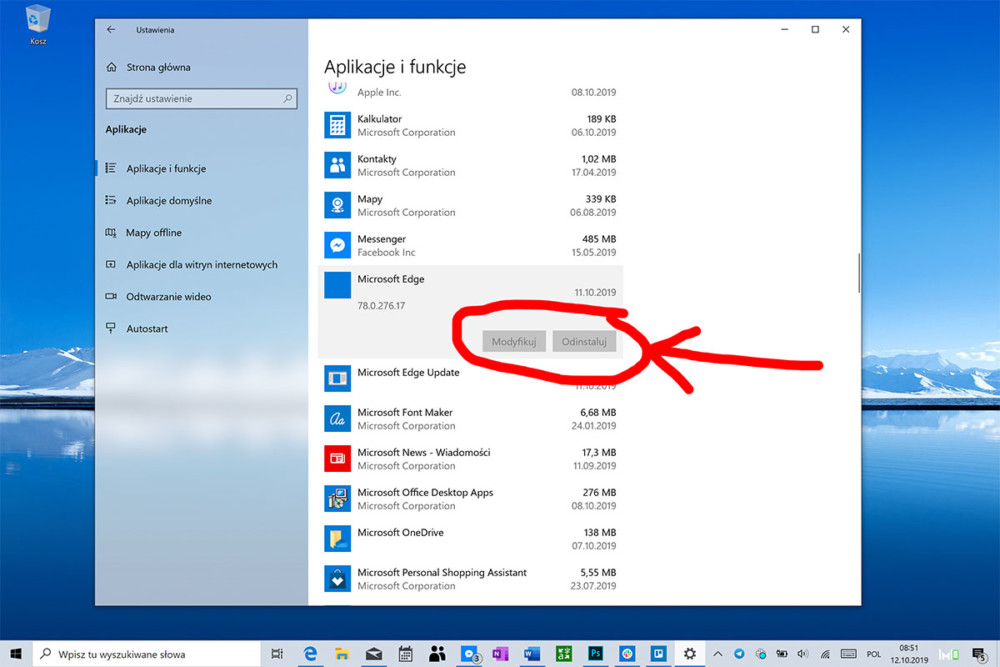Click the Microsoft Edge Update icon

[x=337, y=379]
